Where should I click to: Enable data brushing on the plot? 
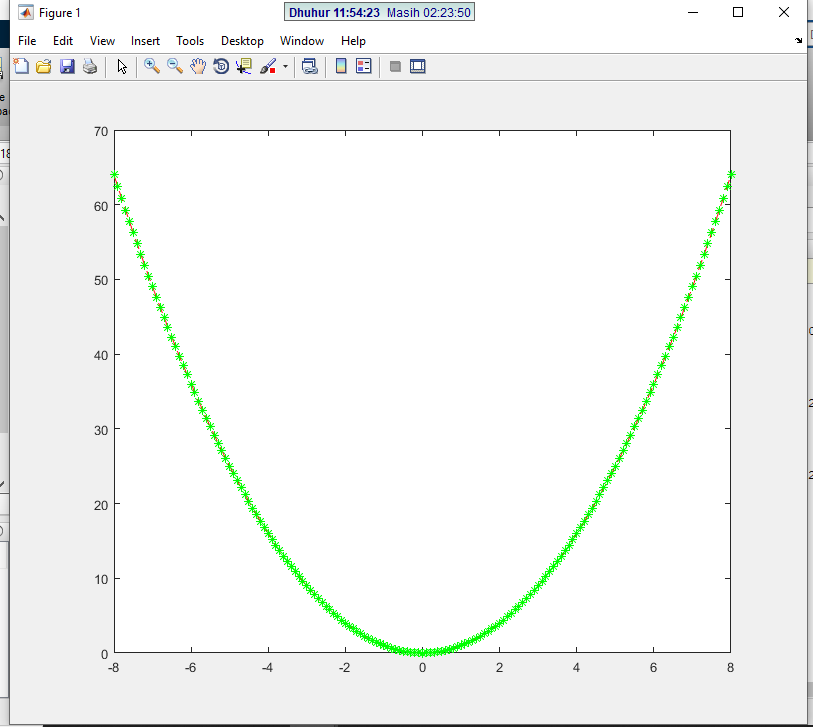[267, 66]
